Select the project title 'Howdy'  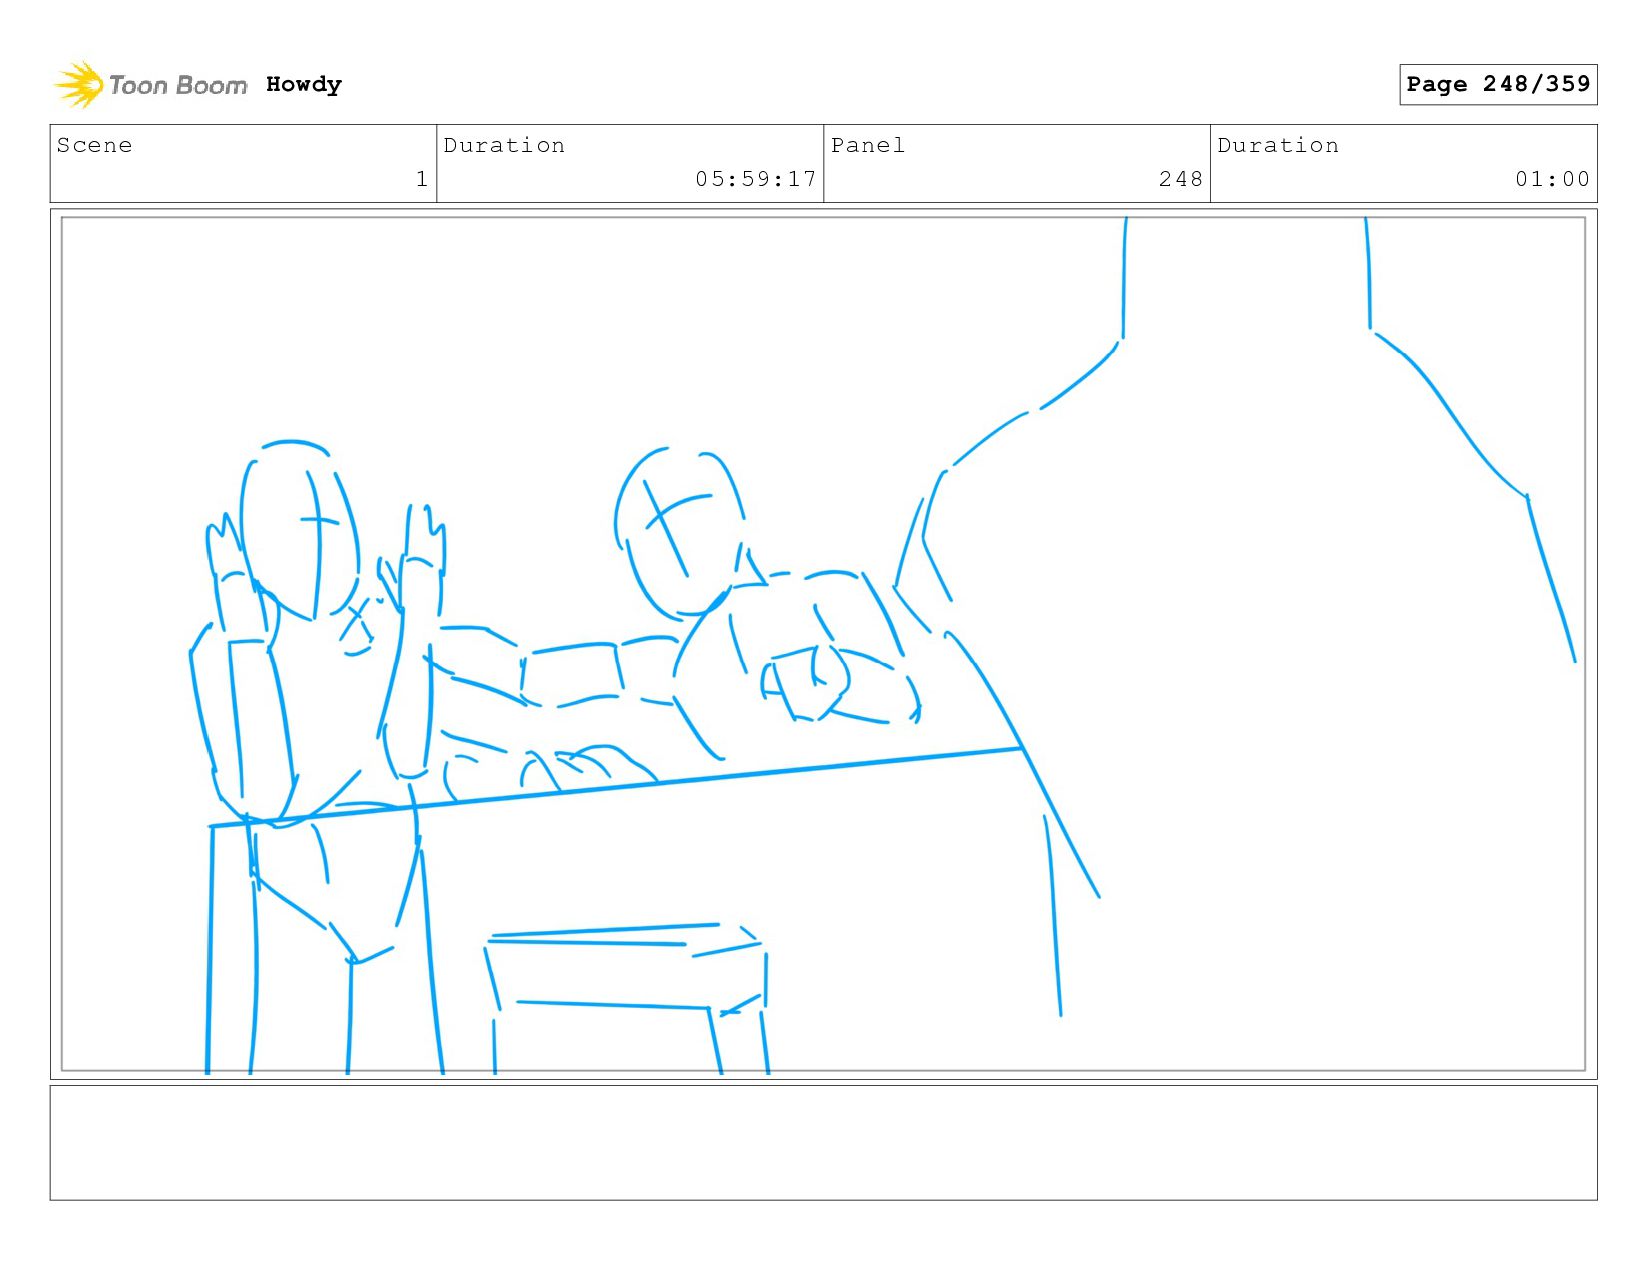pos(304,84)
